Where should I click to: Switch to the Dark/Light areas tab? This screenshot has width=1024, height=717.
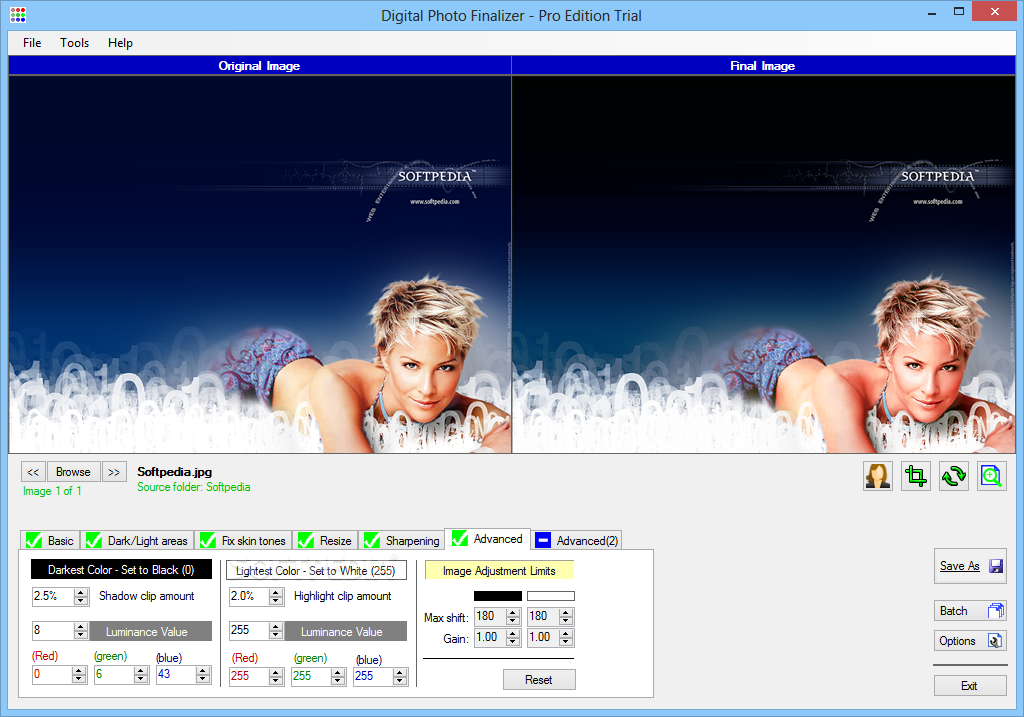(137, 541)
